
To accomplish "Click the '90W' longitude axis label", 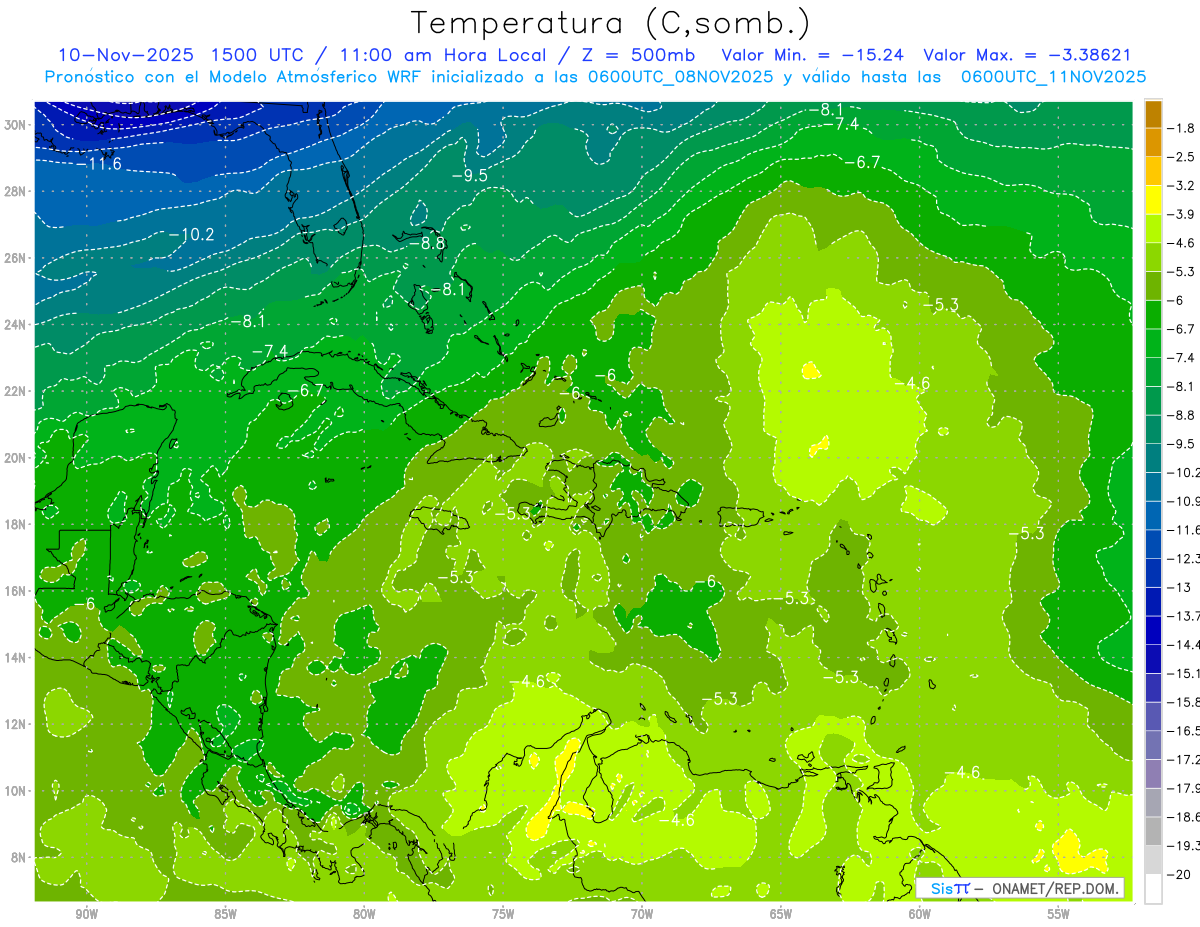I will tap(86, 914).
